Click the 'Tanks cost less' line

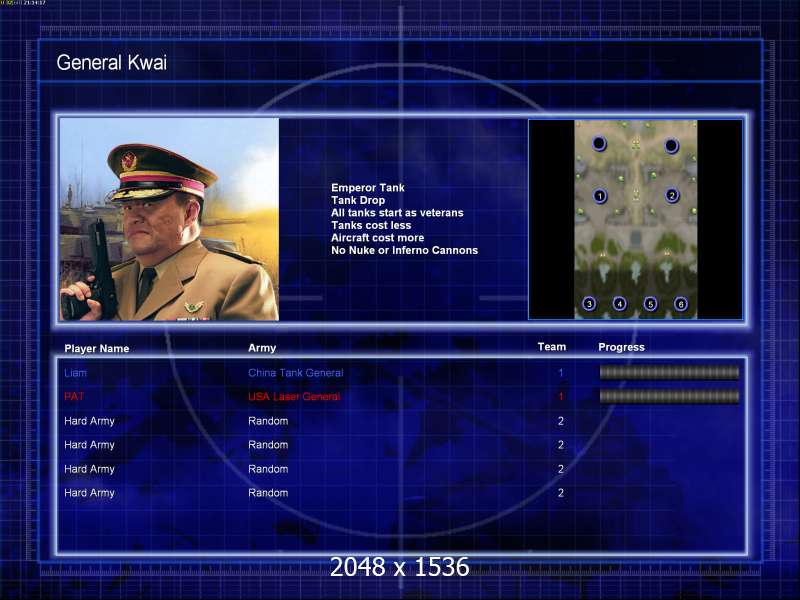click(371, 226)
